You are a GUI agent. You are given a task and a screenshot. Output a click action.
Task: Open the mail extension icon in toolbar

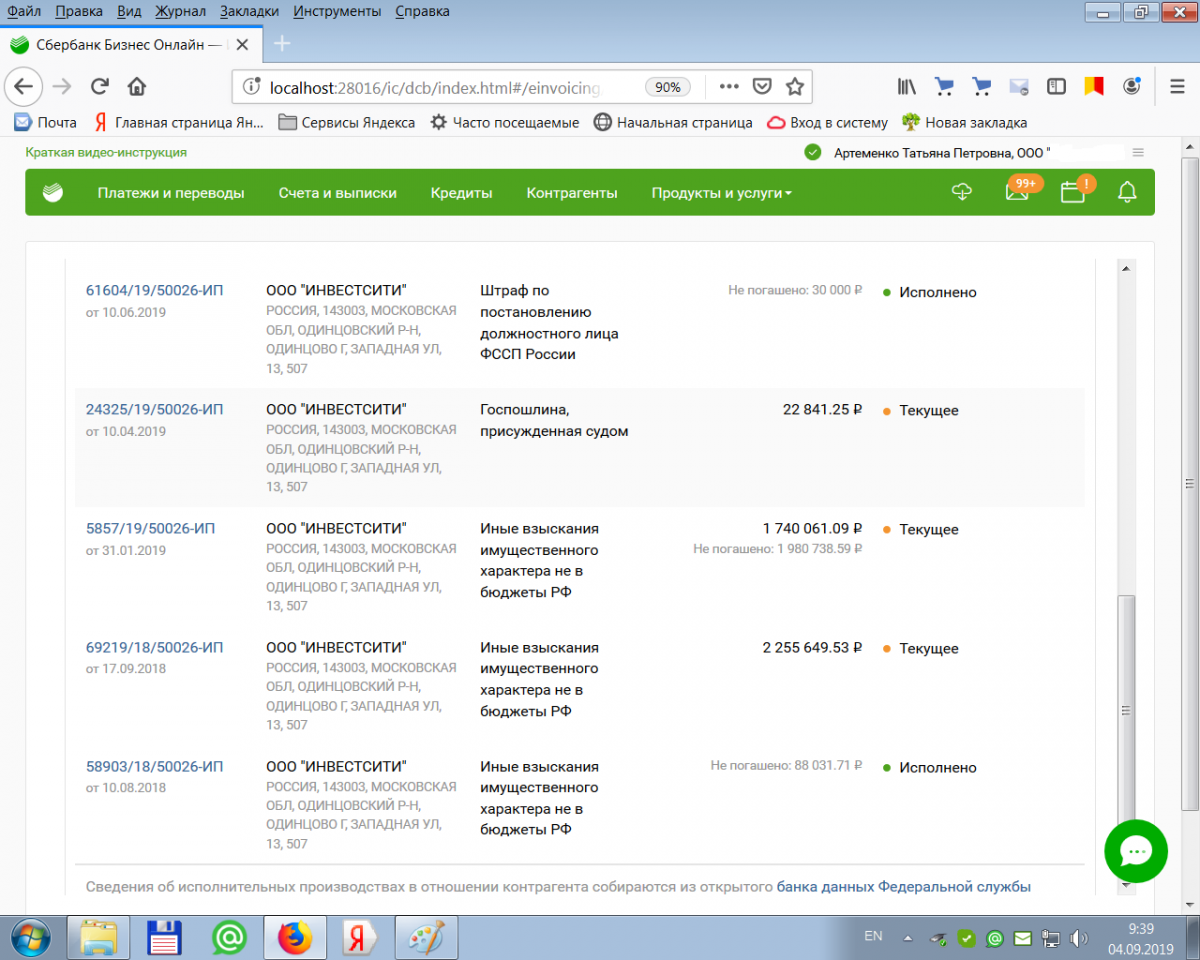pos(1019,87)
